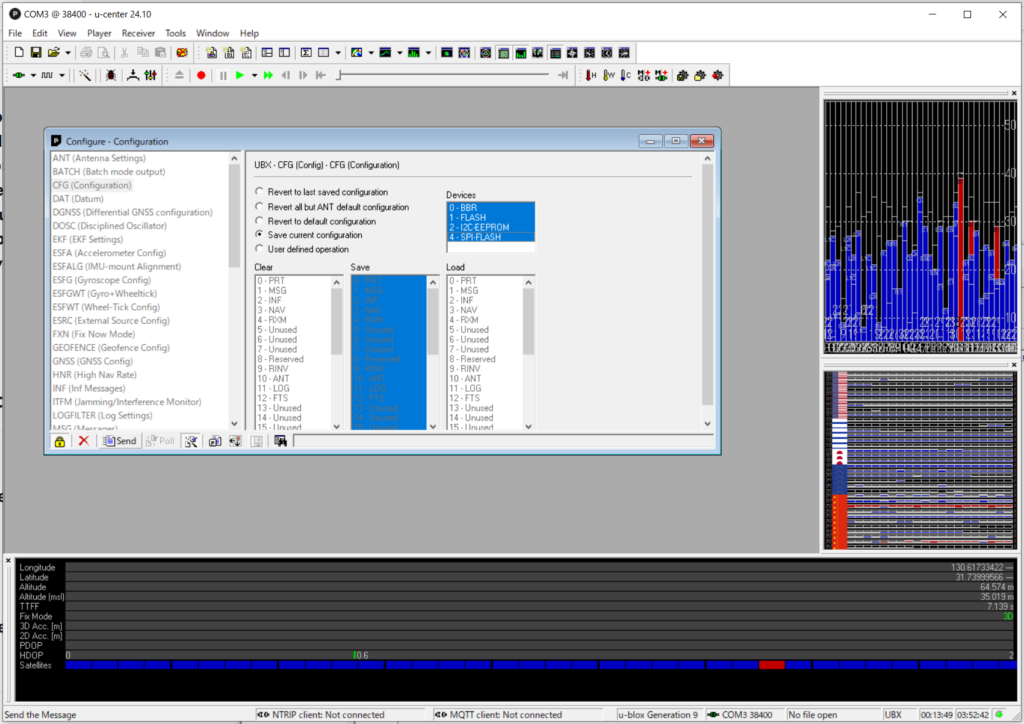This screenshot has width=1024, height=724.
Task: Click the blue Coldstart thermometer icon
Action: point(626,76)
